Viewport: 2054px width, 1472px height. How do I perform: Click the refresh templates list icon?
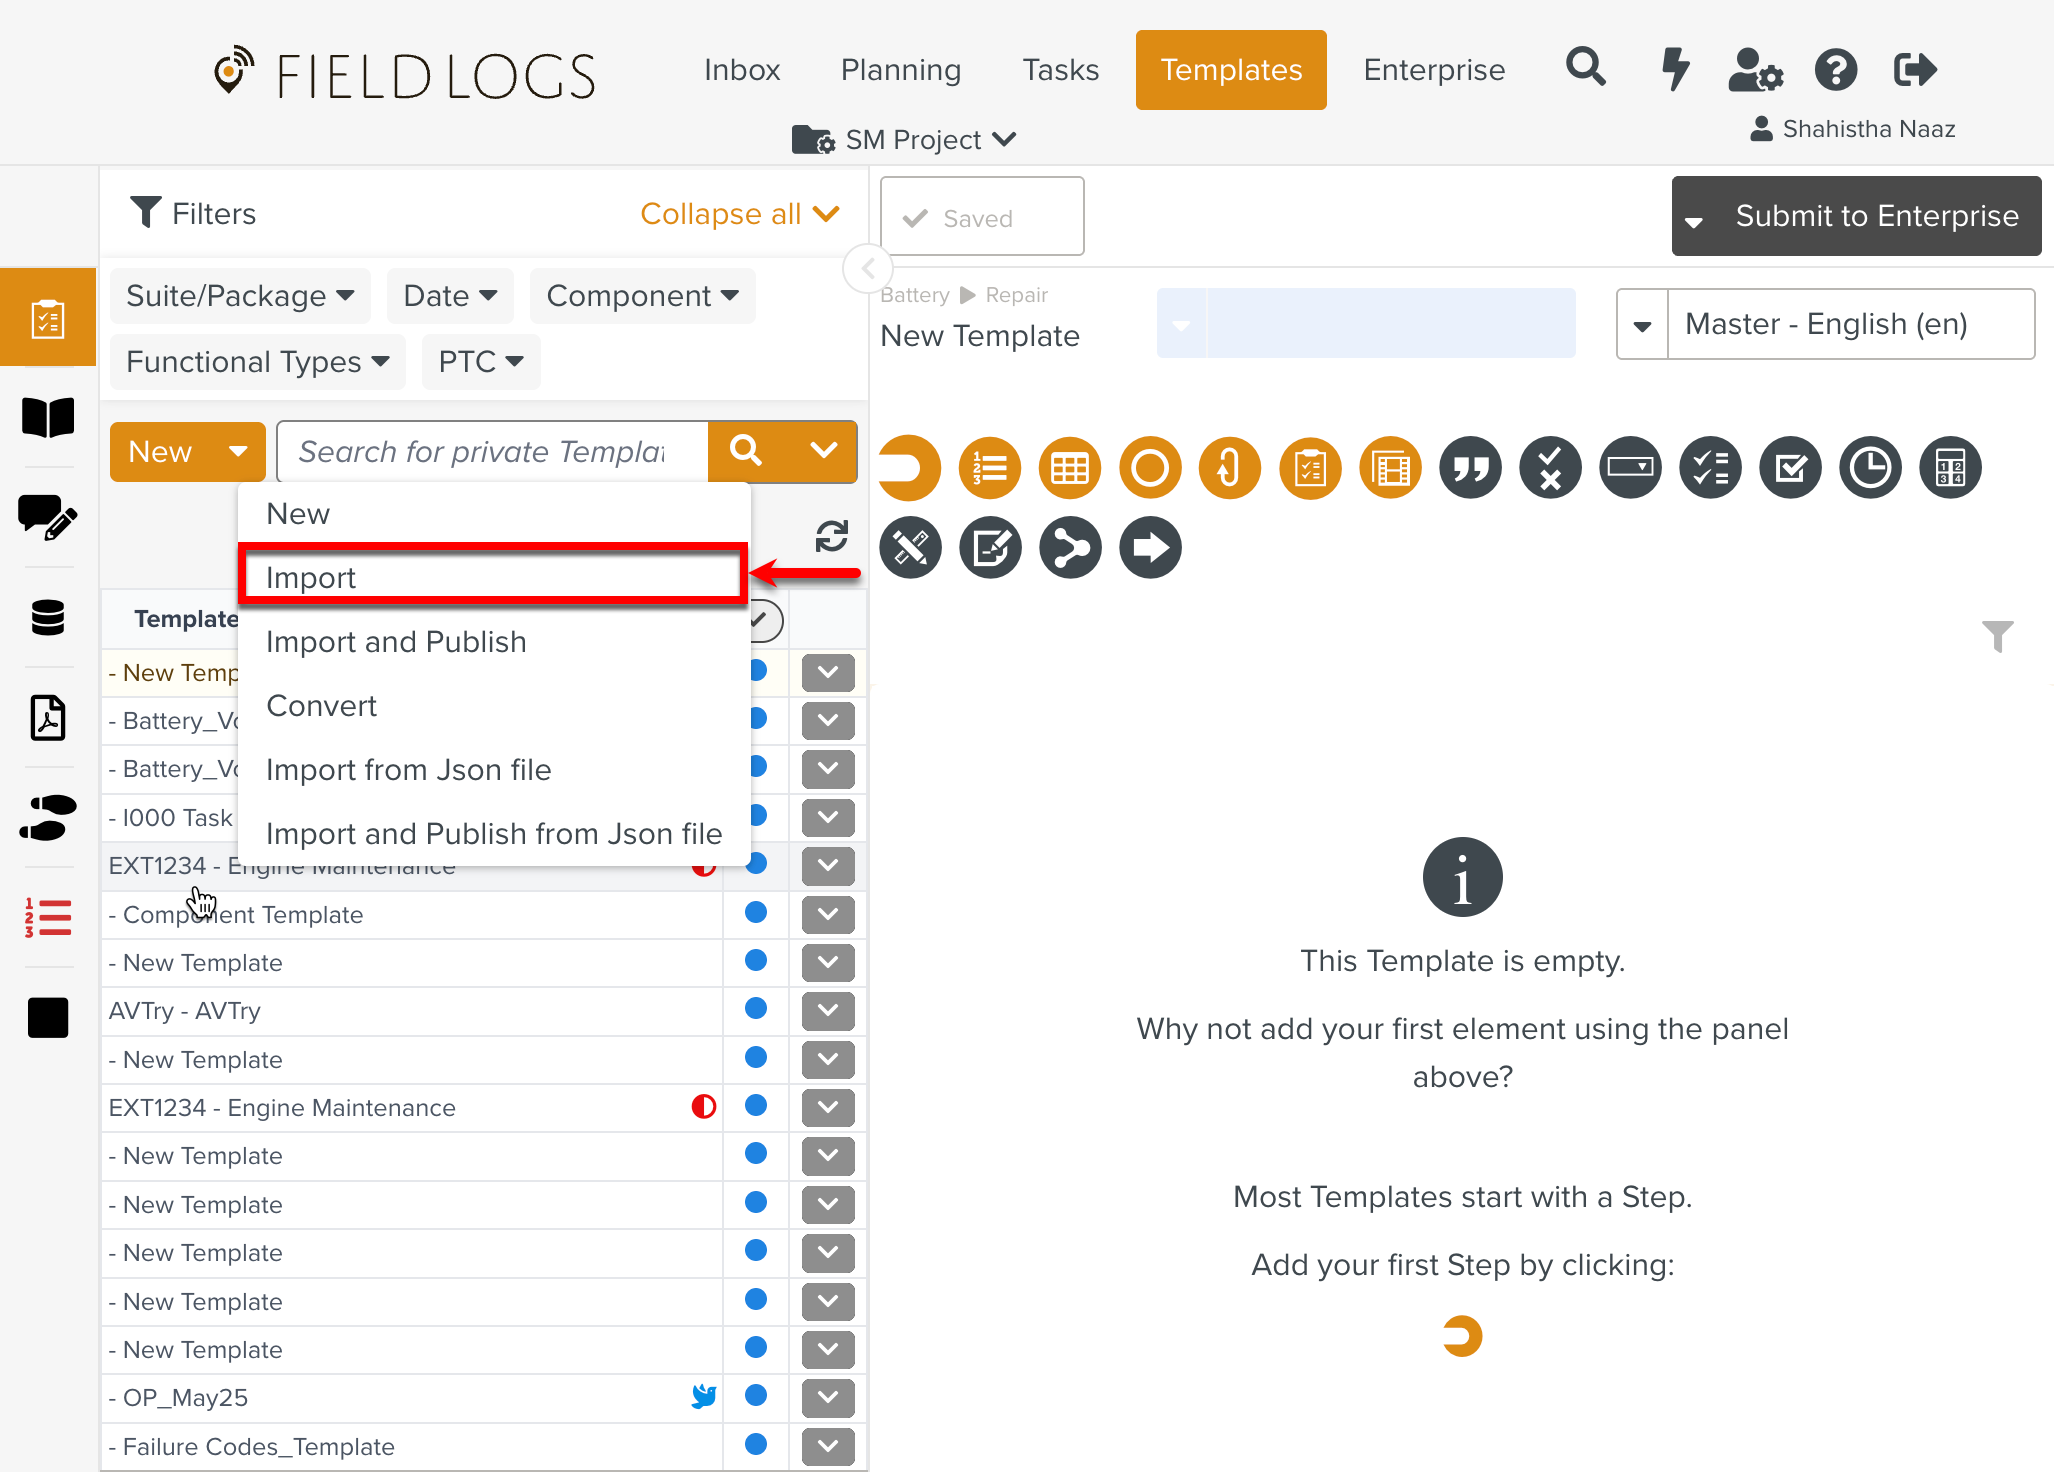click(x=831, y=536)
